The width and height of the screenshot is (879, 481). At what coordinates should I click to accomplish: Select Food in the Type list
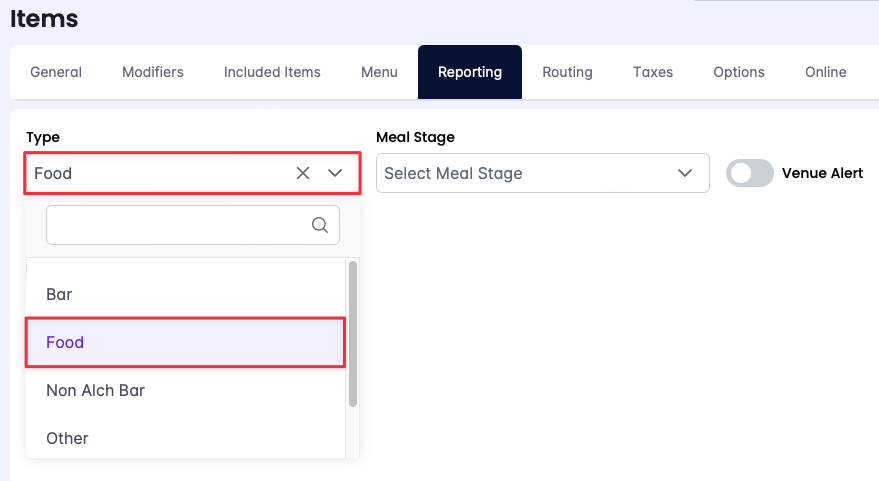(65, 342)
